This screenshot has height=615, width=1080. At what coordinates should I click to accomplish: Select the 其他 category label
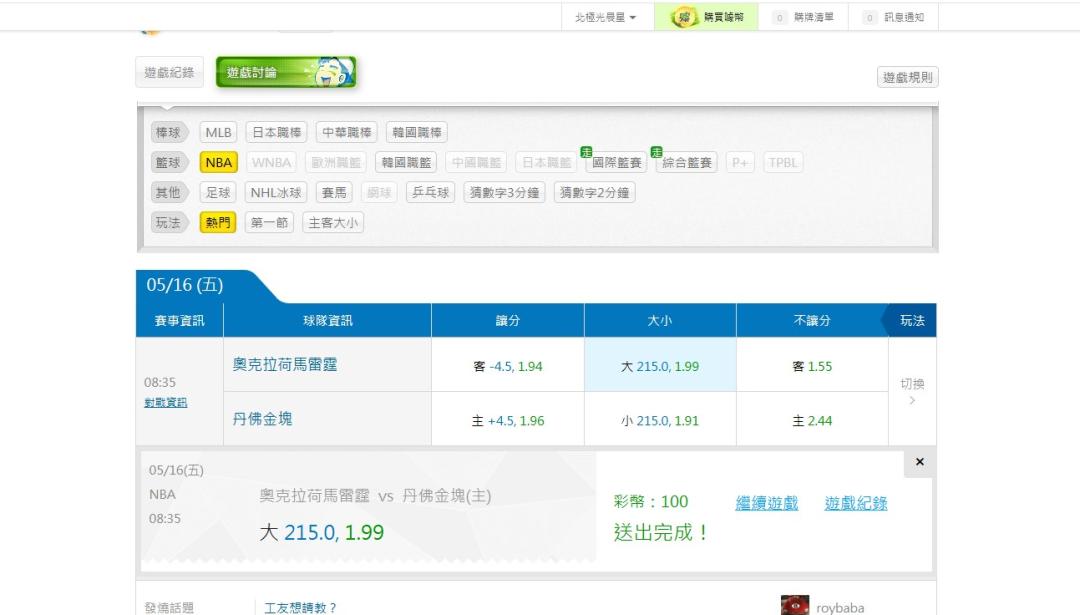(168, 193)
